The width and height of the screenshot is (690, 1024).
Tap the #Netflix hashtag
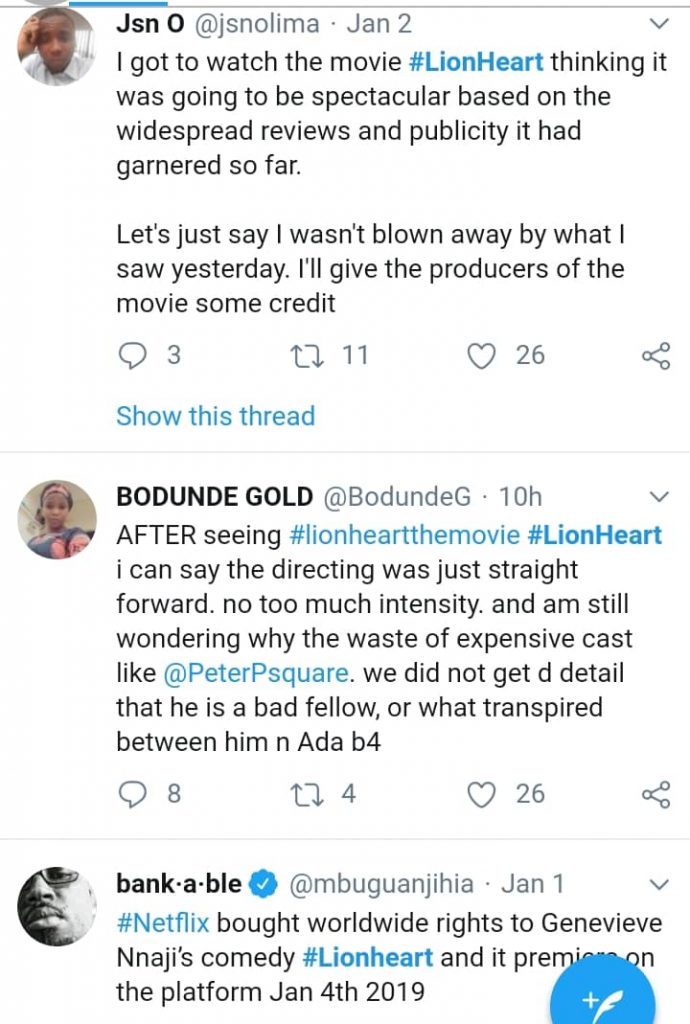(164, 922)
